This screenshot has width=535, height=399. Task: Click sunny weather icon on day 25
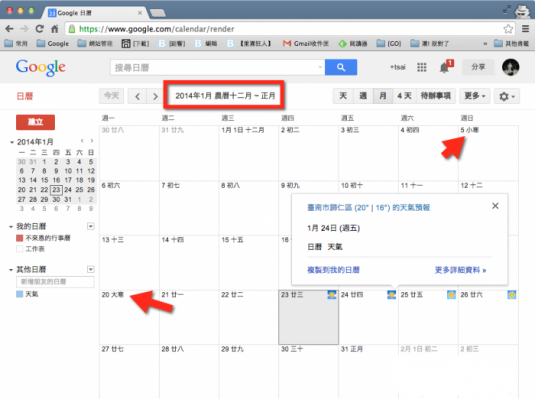[451, 294]
